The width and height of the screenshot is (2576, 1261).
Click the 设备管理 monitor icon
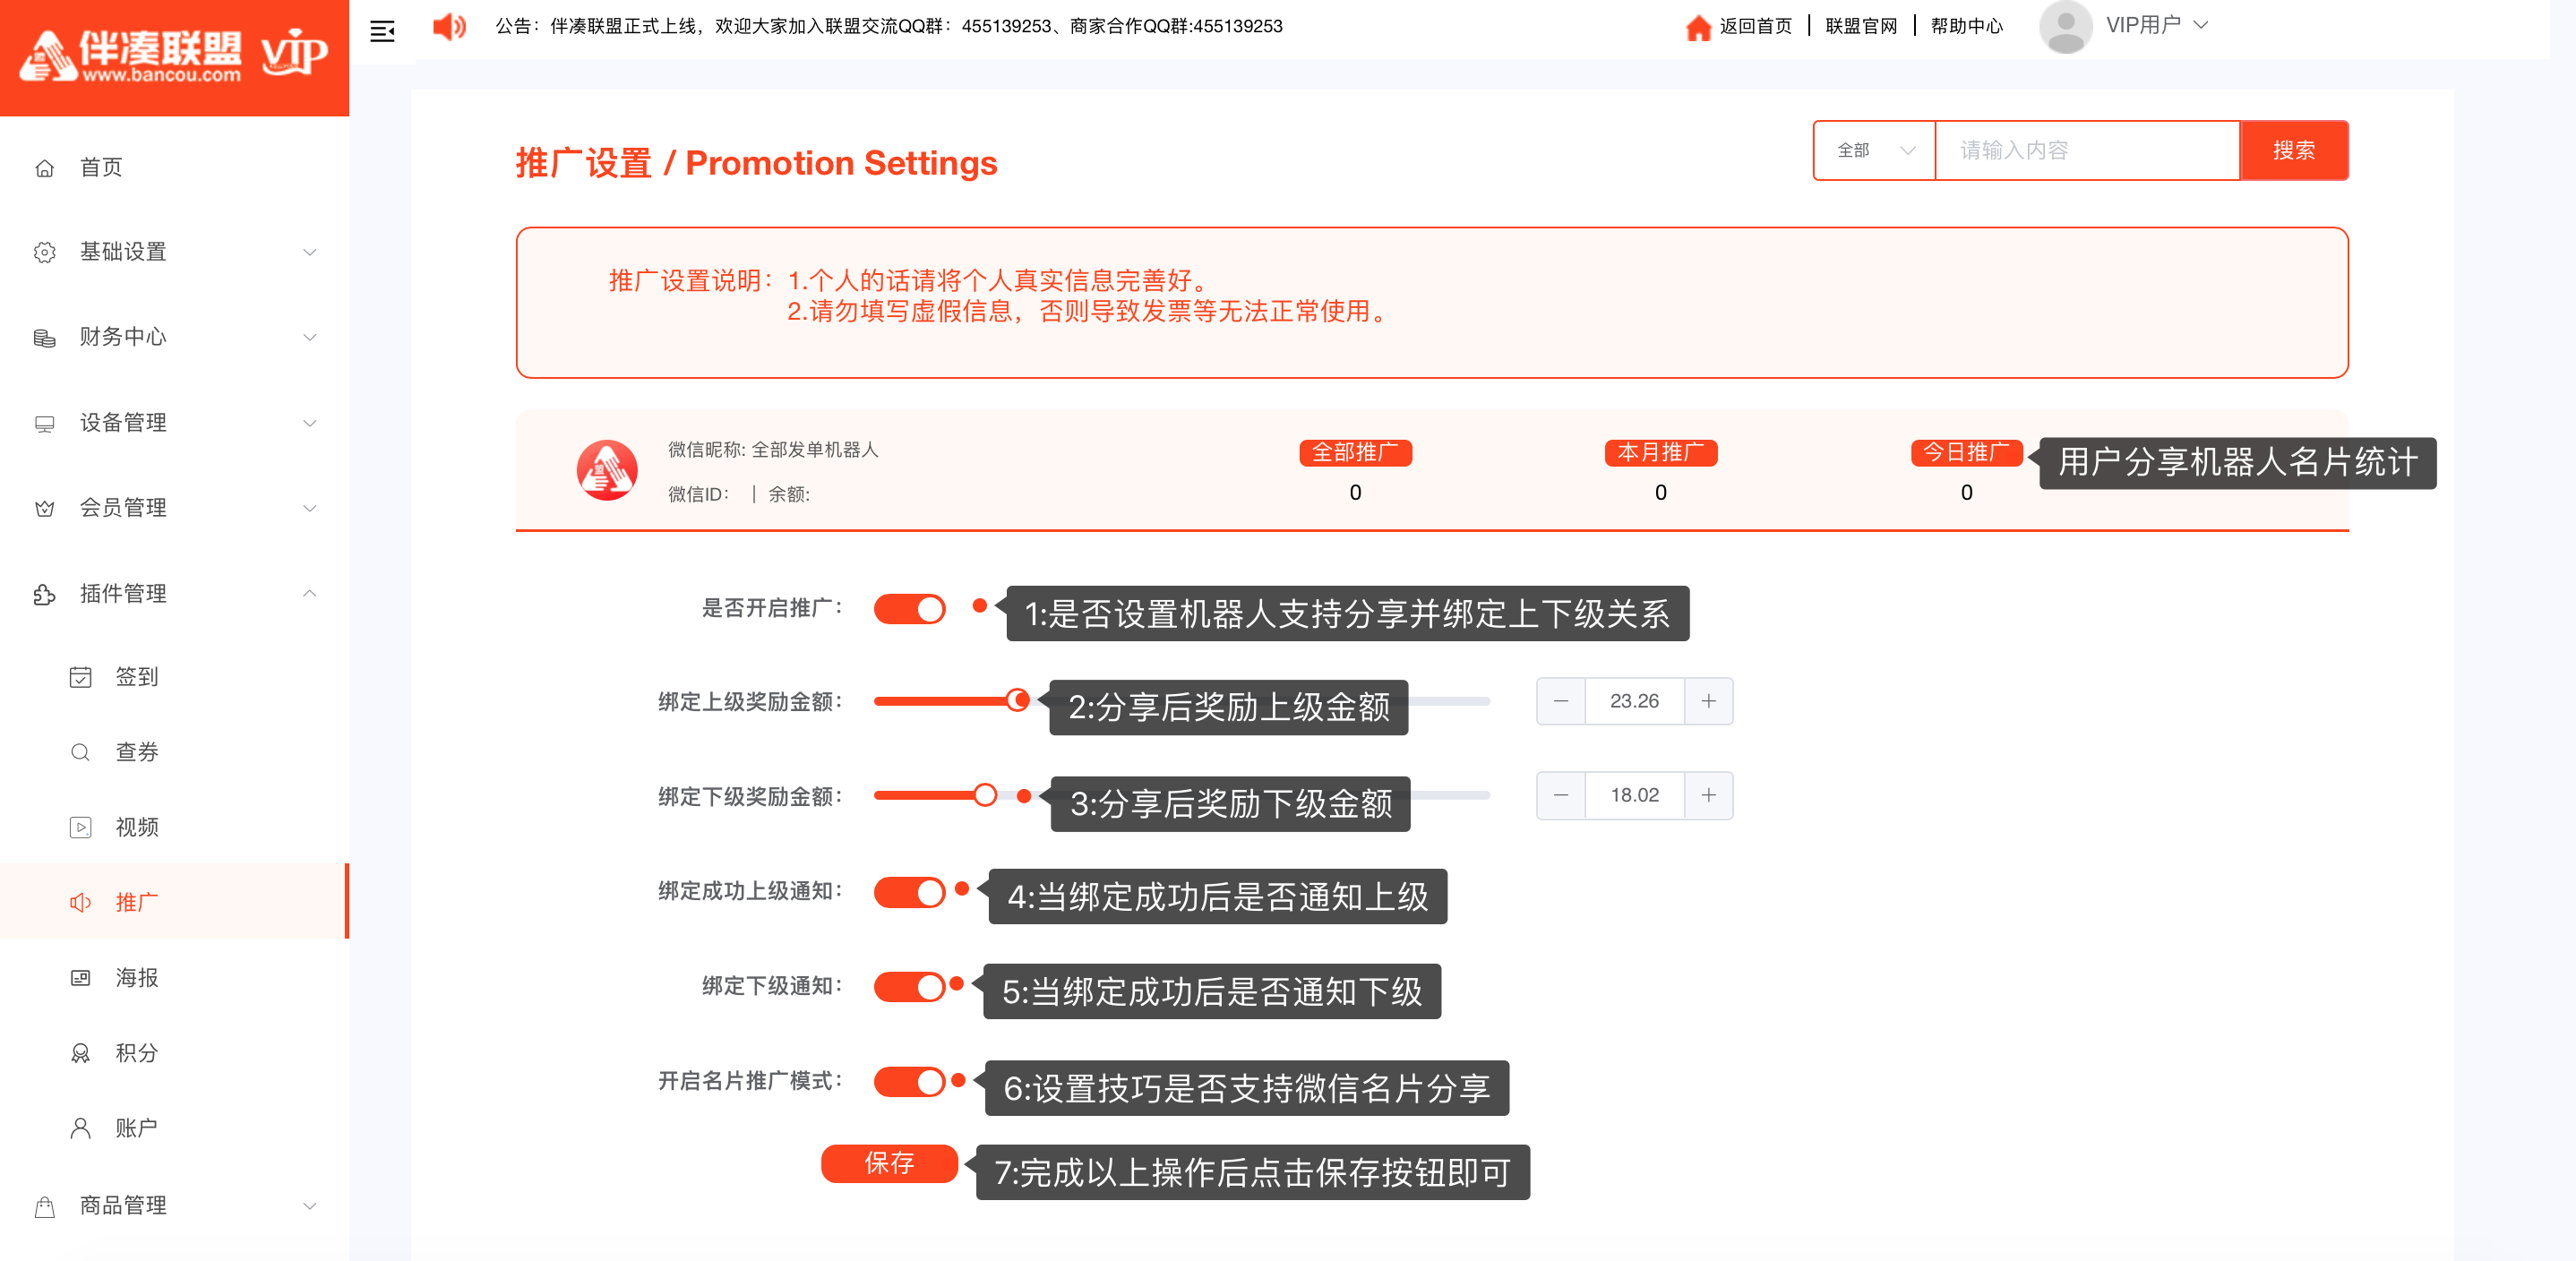(44, 424)
